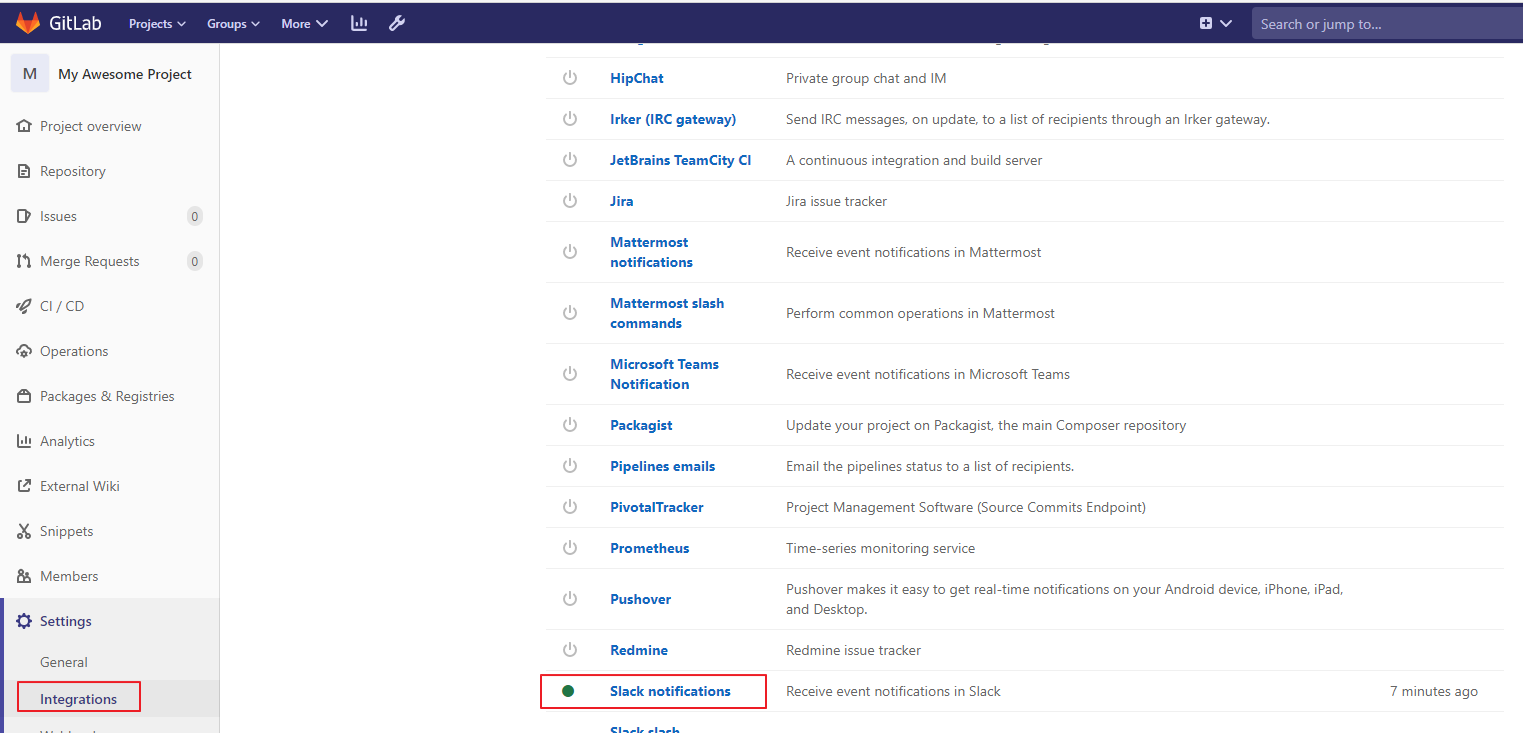Click the Snippets scissors icon in sidebar
This screenshot has height=733, width=1523.
point(24,531)
